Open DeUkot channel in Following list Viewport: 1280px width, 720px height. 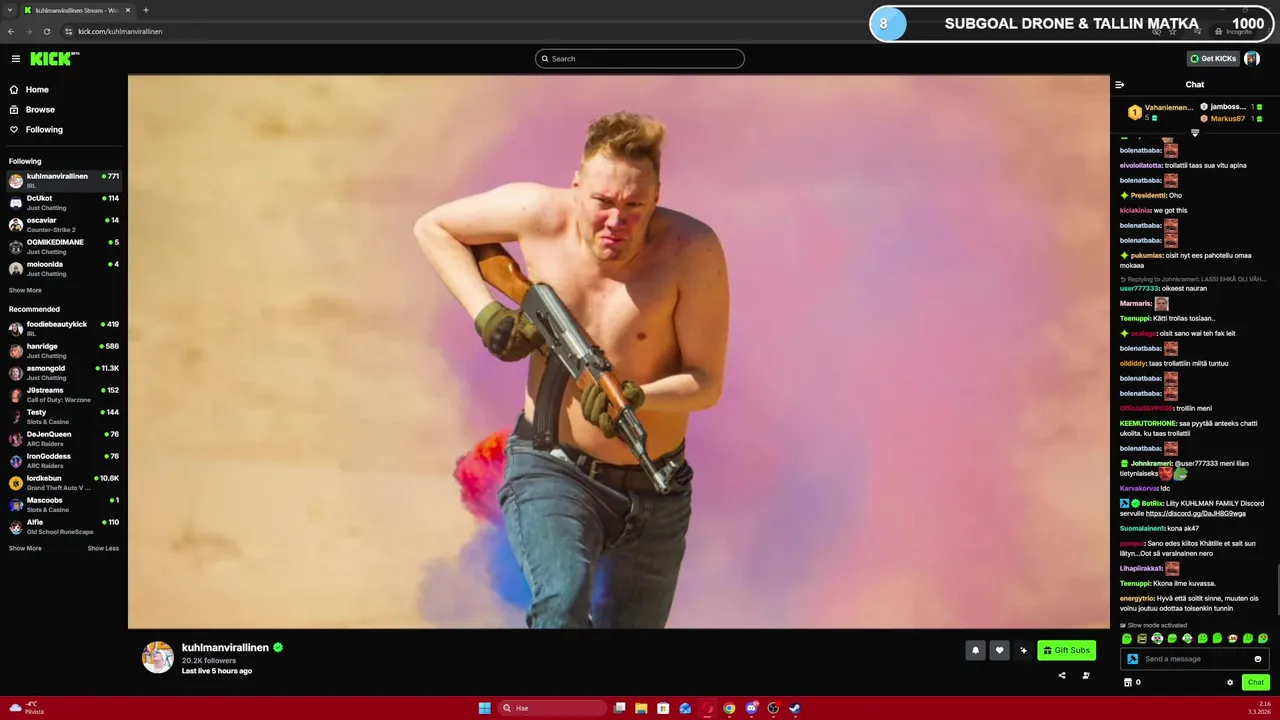tap(64, 202)
